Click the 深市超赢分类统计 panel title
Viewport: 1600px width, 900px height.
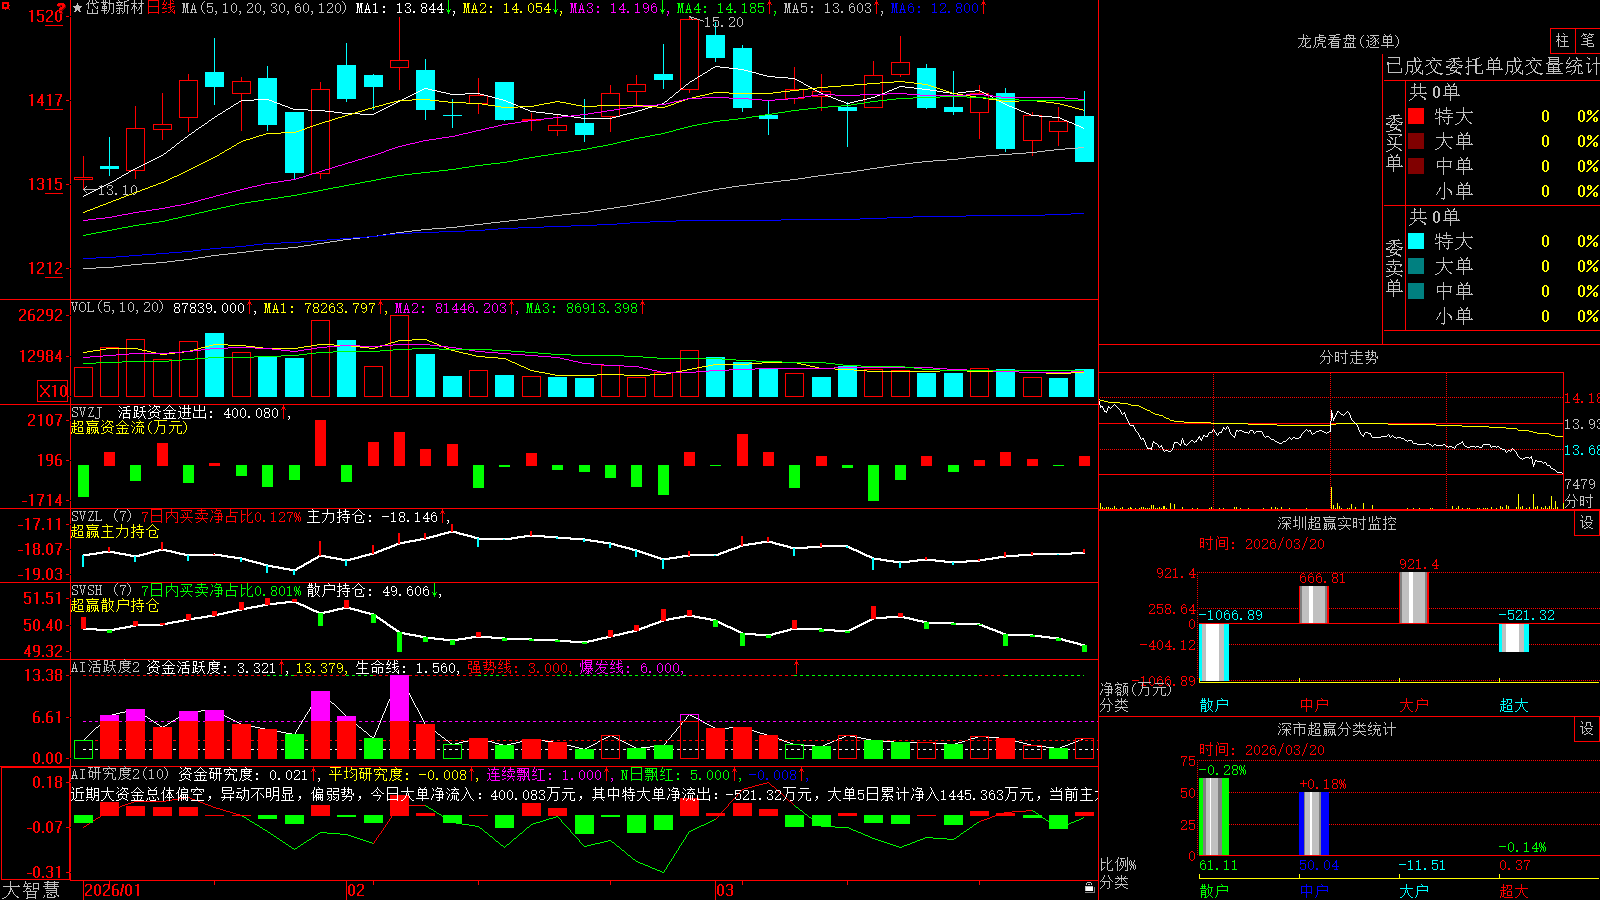point(1336,729)
